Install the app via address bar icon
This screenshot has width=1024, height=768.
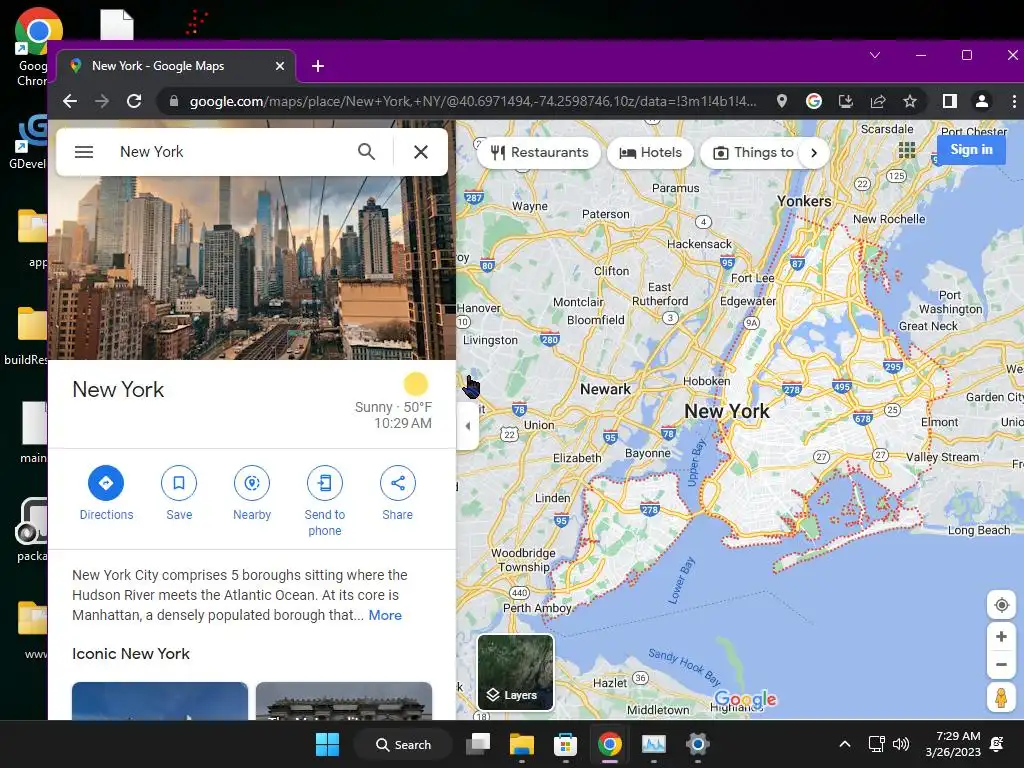(846, 101)
